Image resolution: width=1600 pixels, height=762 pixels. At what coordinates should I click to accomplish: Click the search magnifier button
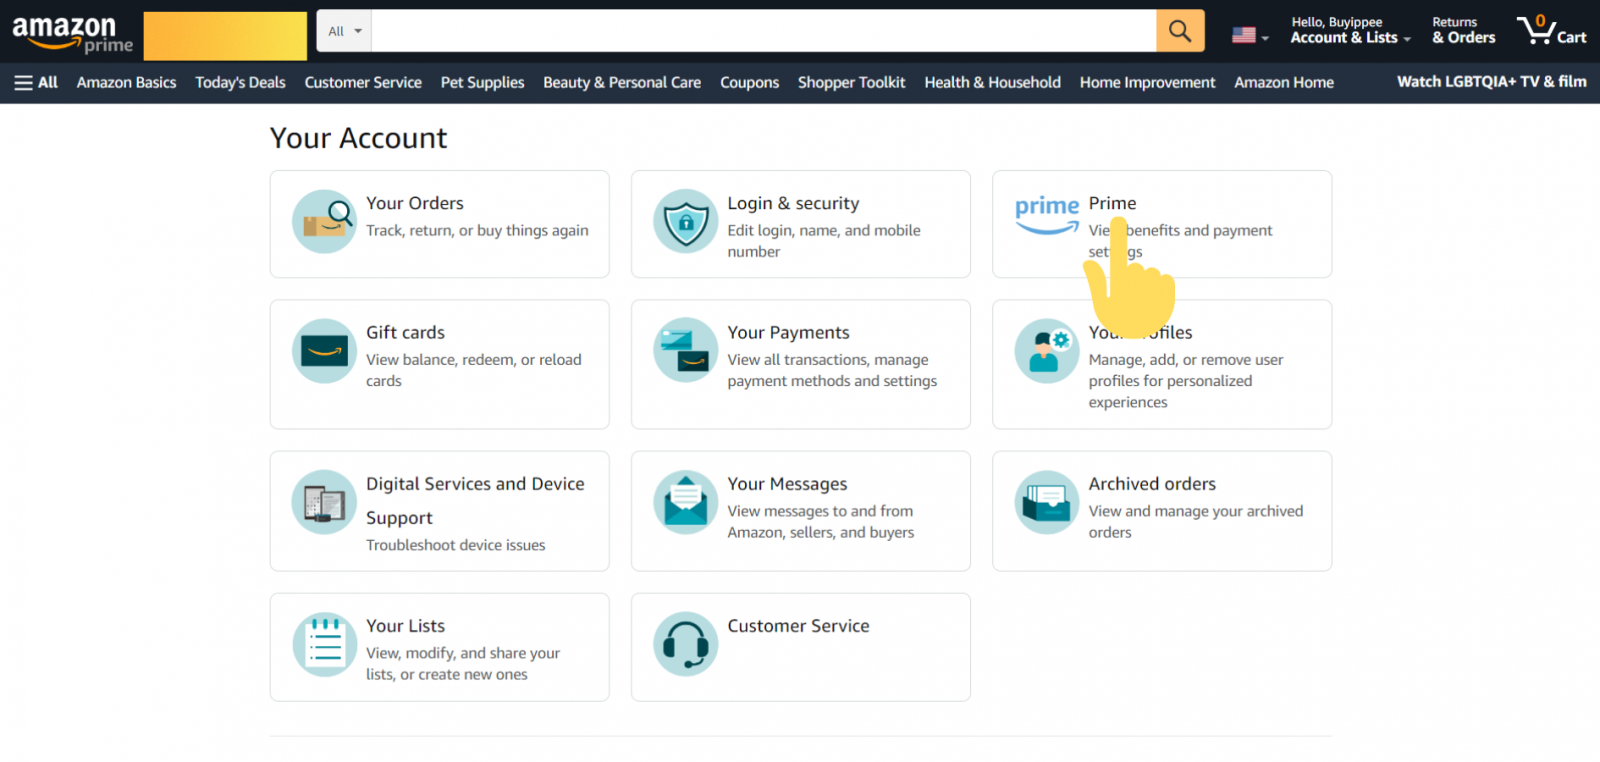coord(1180,31)
